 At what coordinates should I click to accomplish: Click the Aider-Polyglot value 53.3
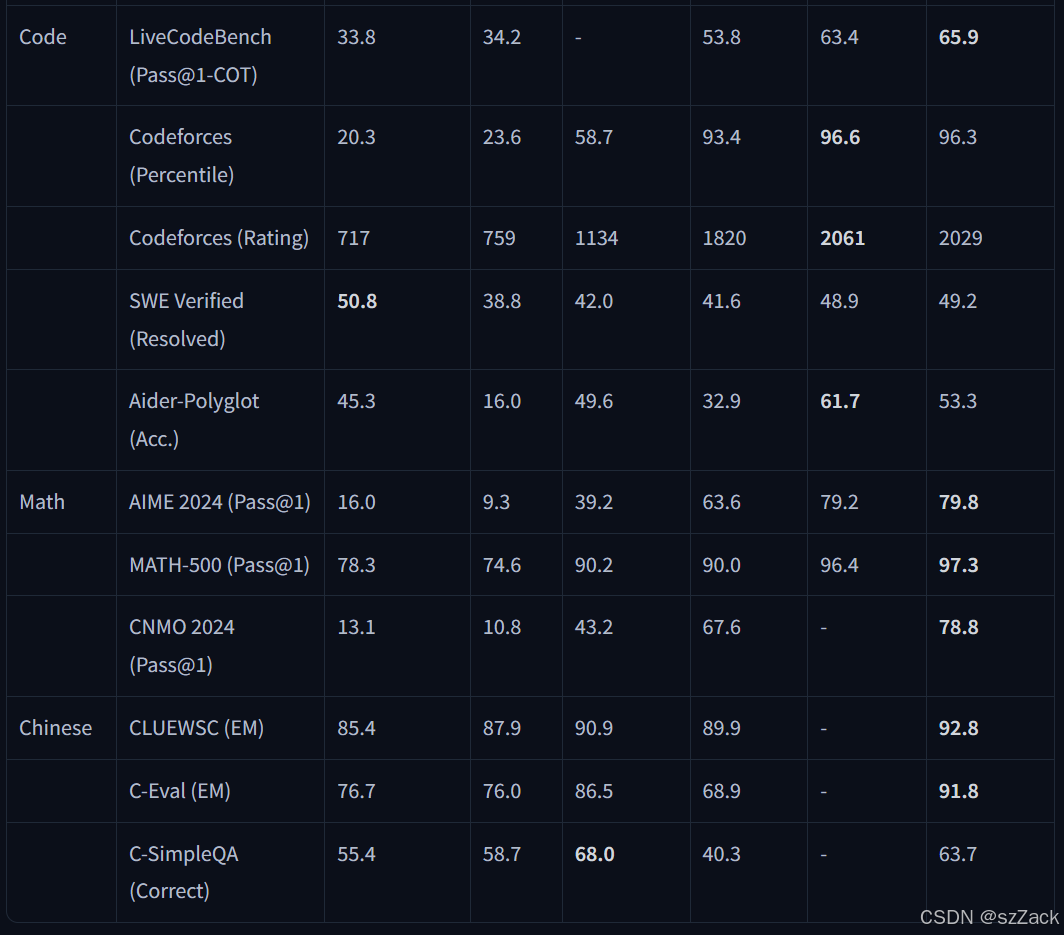pyautogui.click(x=957, y=401)
